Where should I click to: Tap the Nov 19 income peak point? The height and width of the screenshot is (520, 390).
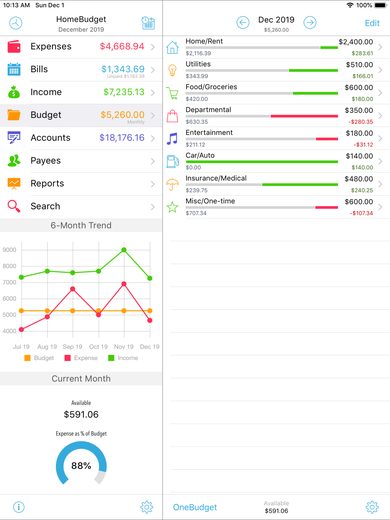124,250
